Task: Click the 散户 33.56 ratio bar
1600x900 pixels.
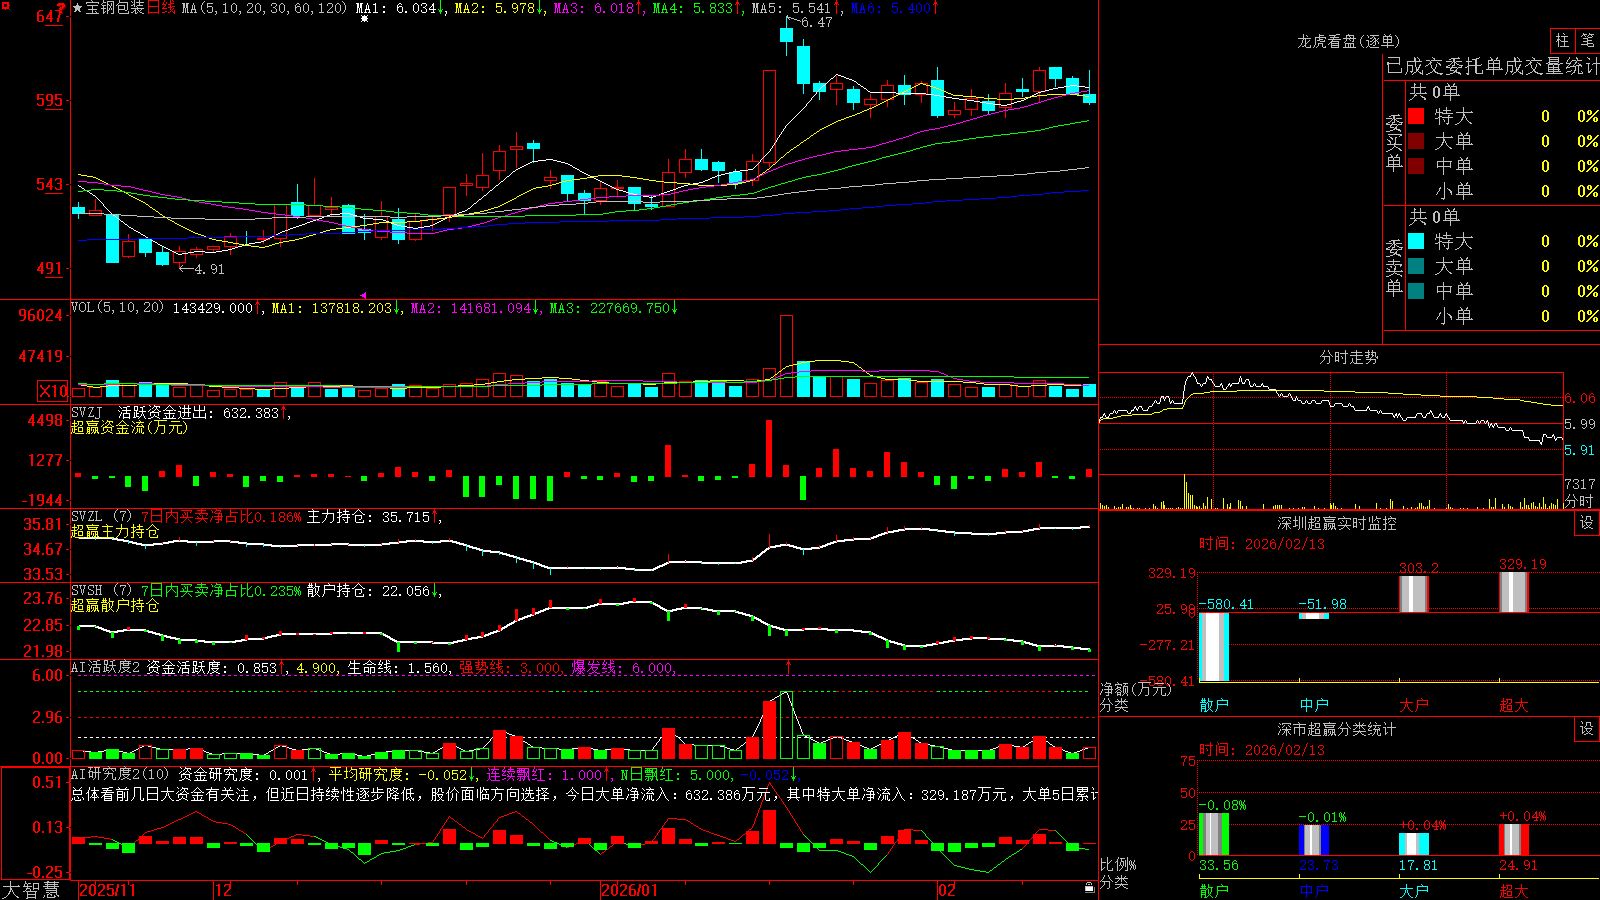Action: click(1214, 834)
